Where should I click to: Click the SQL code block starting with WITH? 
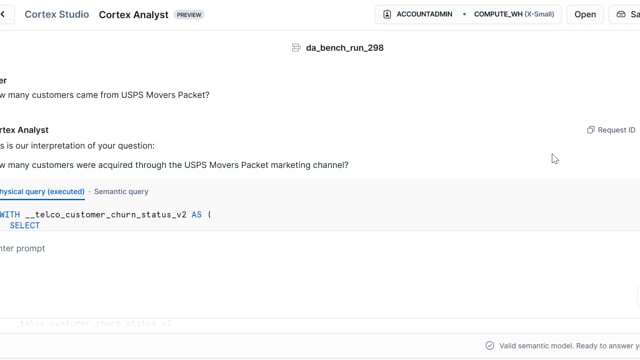[320, 220]
